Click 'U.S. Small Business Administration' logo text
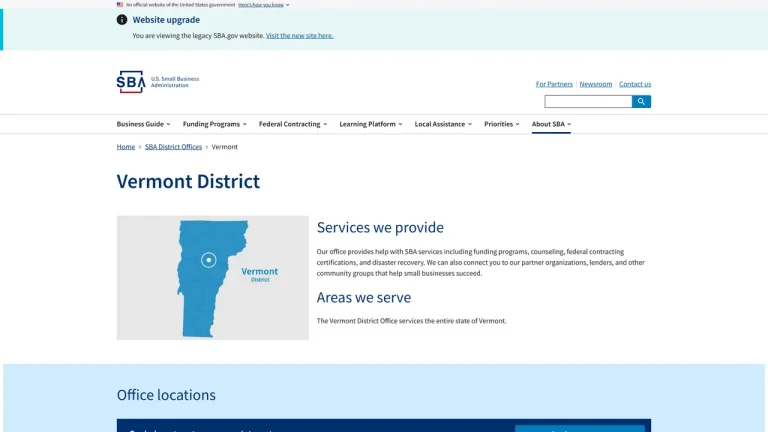The image size is (768, 432). coord(175,82)
